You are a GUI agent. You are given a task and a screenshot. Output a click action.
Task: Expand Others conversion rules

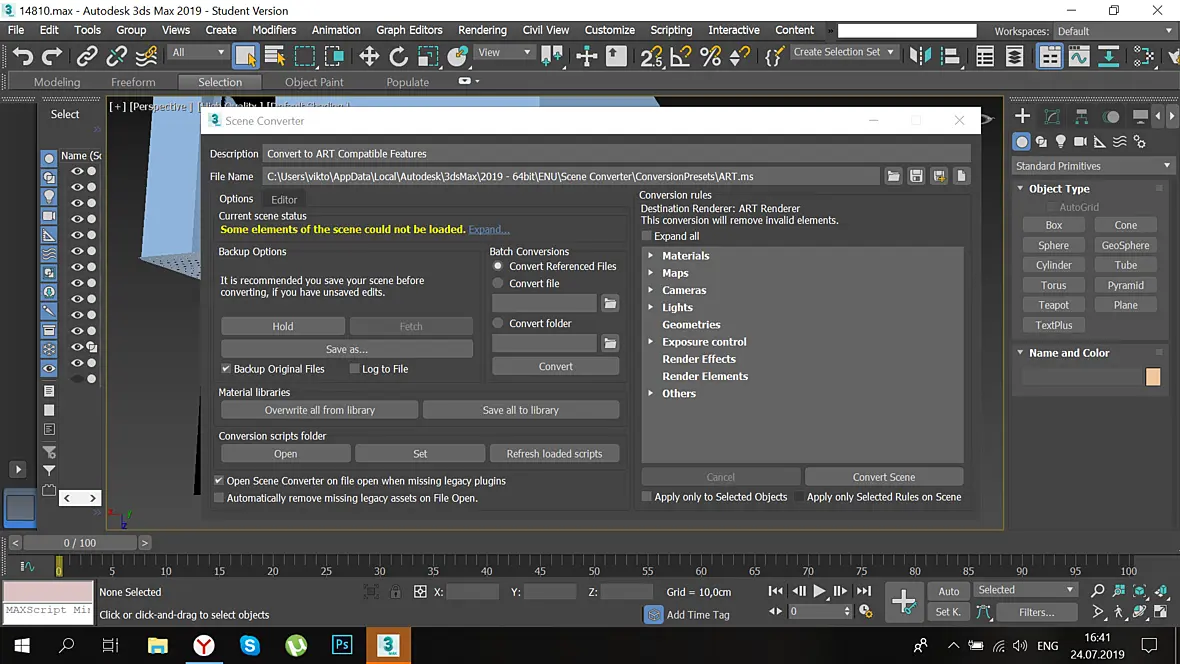pyautogui.click(x=651, y=393)
